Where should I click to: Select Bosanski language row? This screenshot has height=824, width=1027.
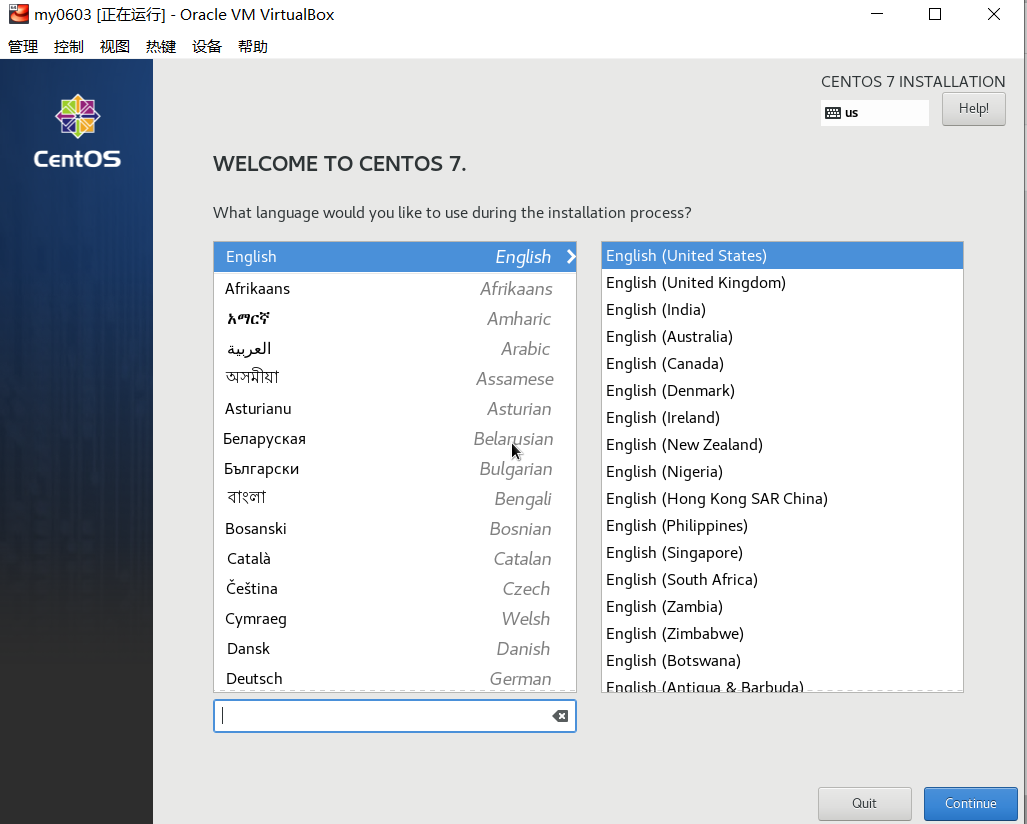[x=395, y=529]
